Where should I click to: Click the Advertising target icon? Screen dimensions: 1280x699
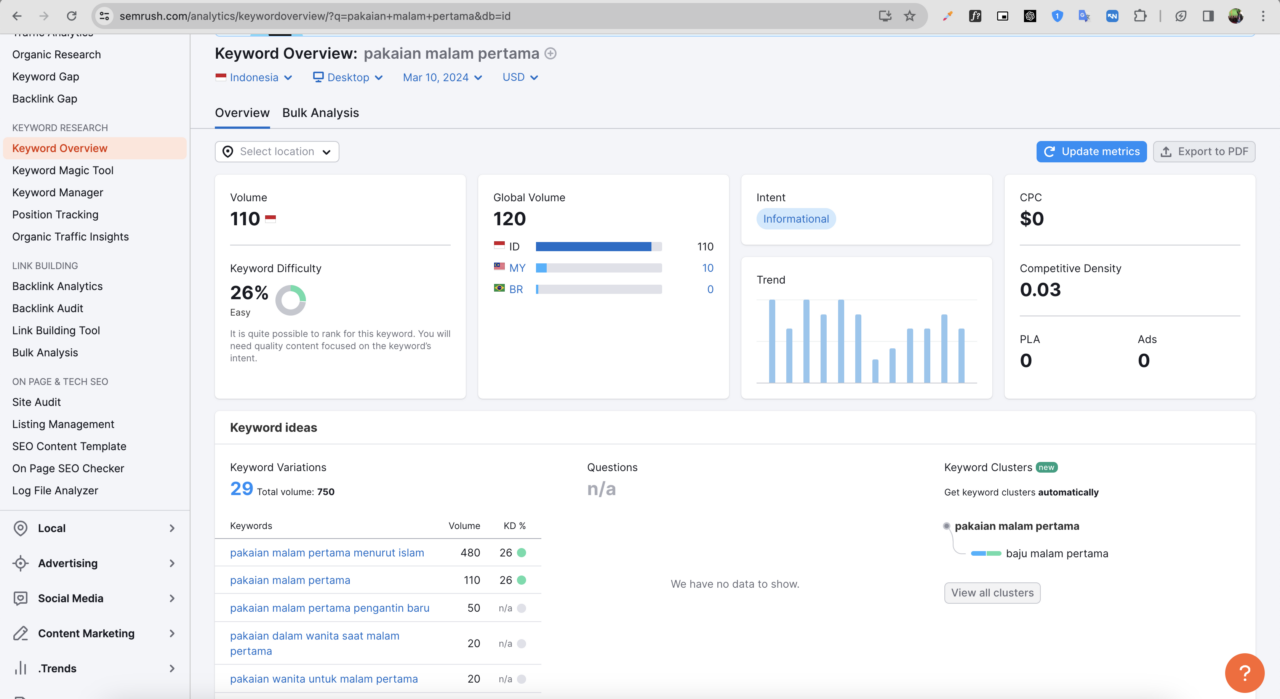point(20,563)
